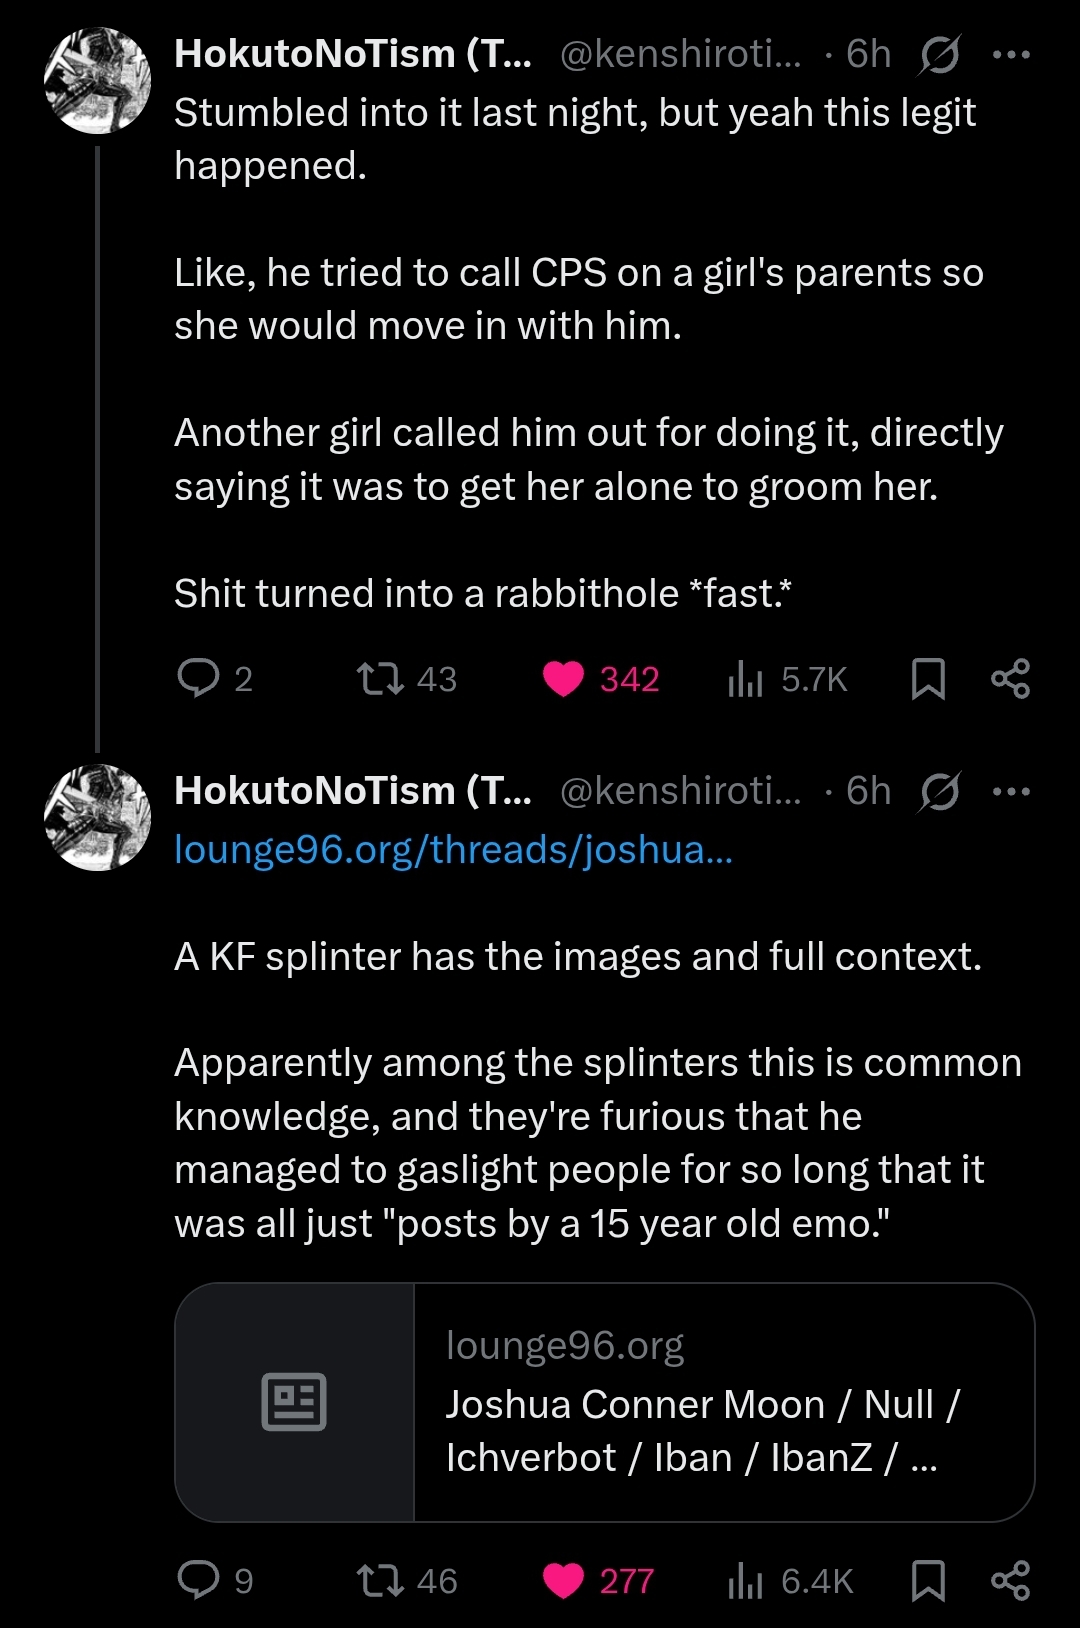This screenshot has width=1080, height=1628.
Task: Bookmark the first post
Action: click(928, 678)
